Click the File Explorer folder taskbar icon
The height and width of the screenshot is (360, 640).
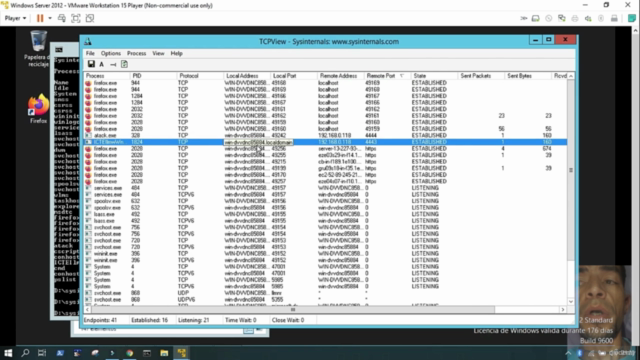pos(164,353)
